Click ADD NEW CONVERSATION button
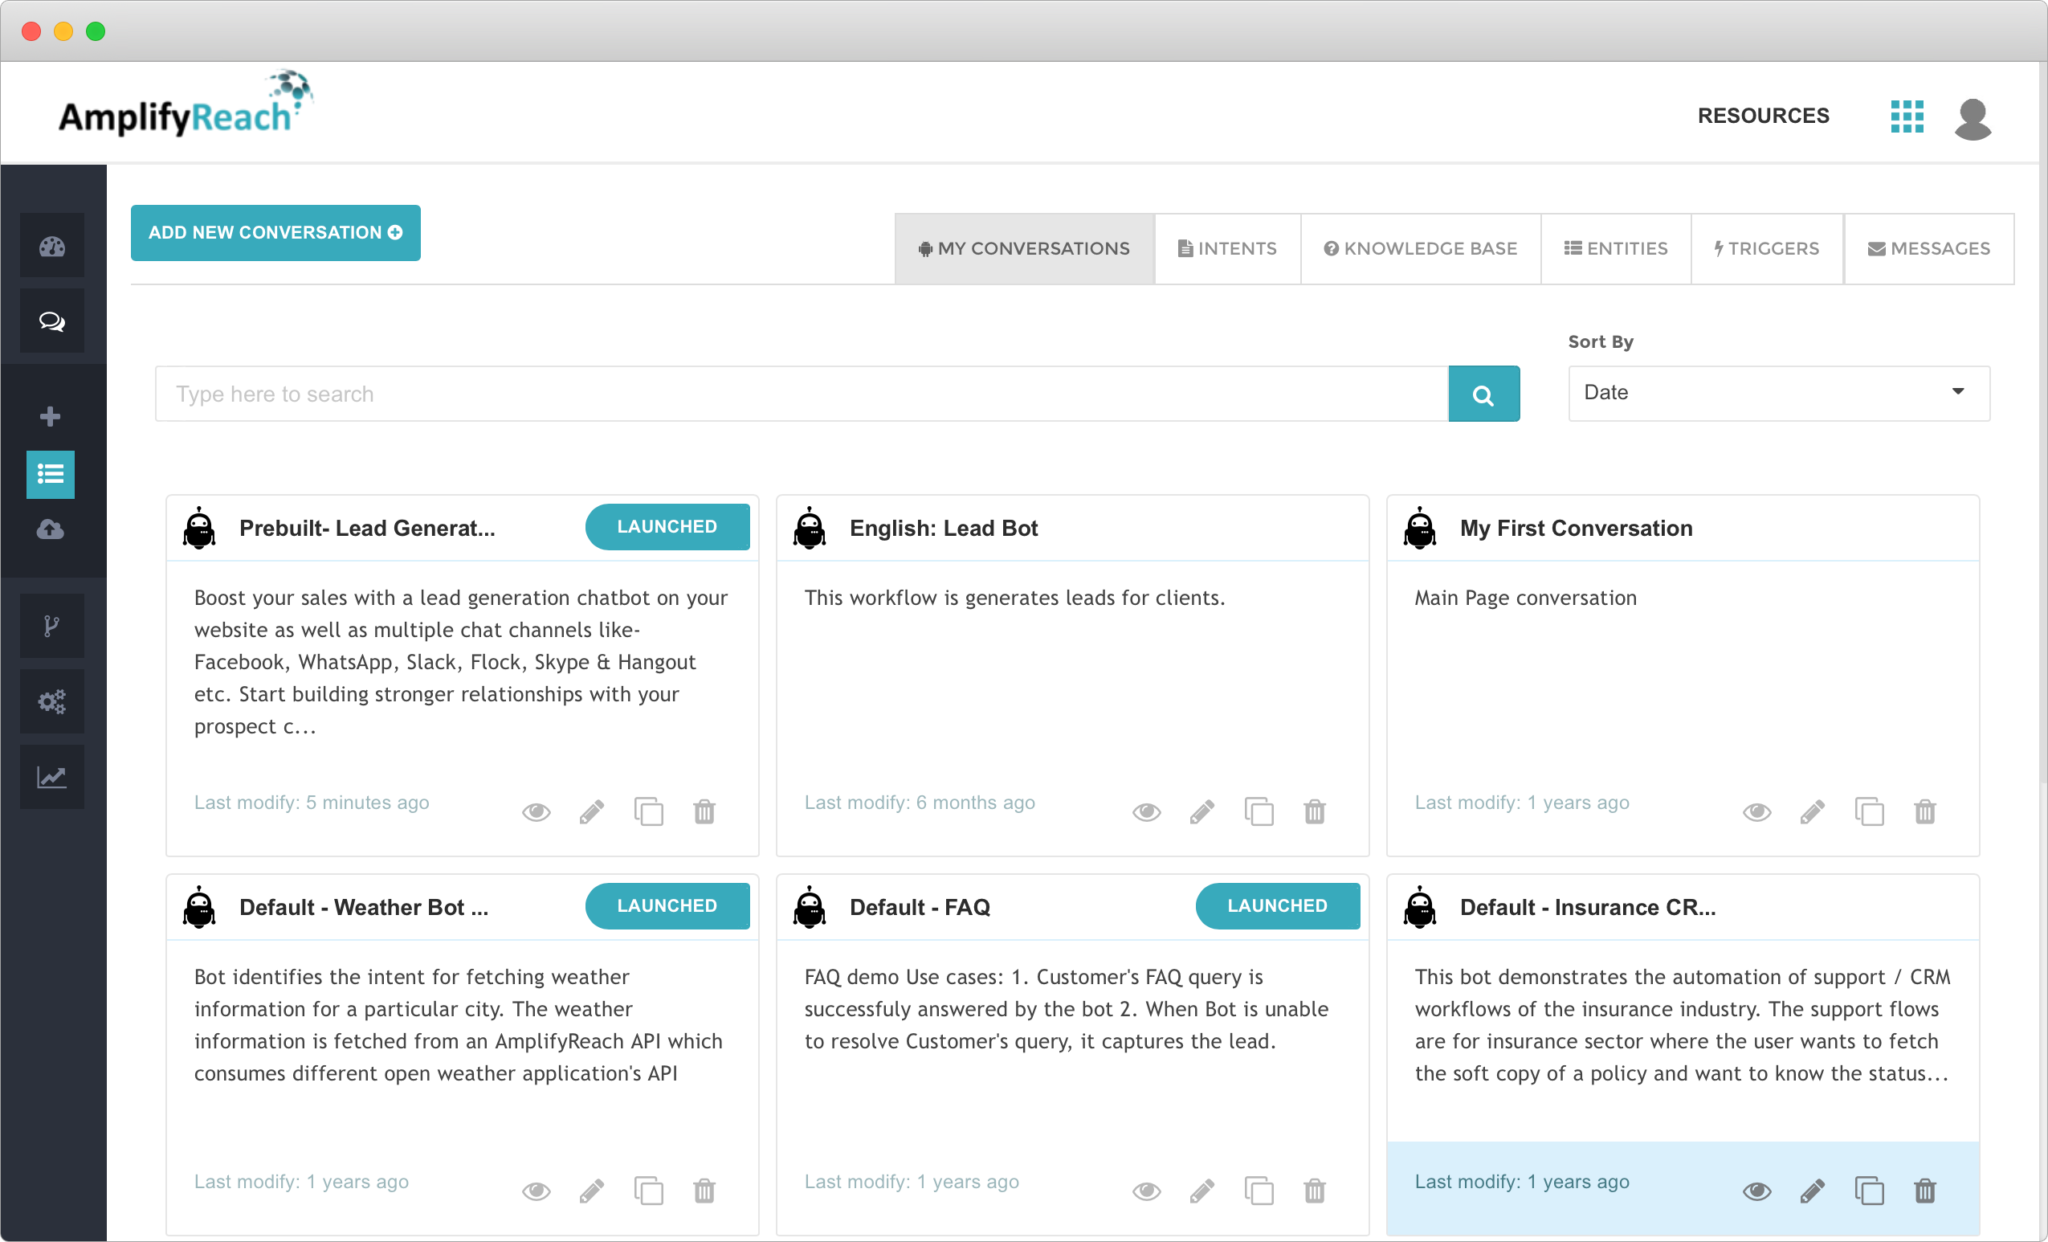This screenshot has width=2048, height=1242. pos(275,232)
